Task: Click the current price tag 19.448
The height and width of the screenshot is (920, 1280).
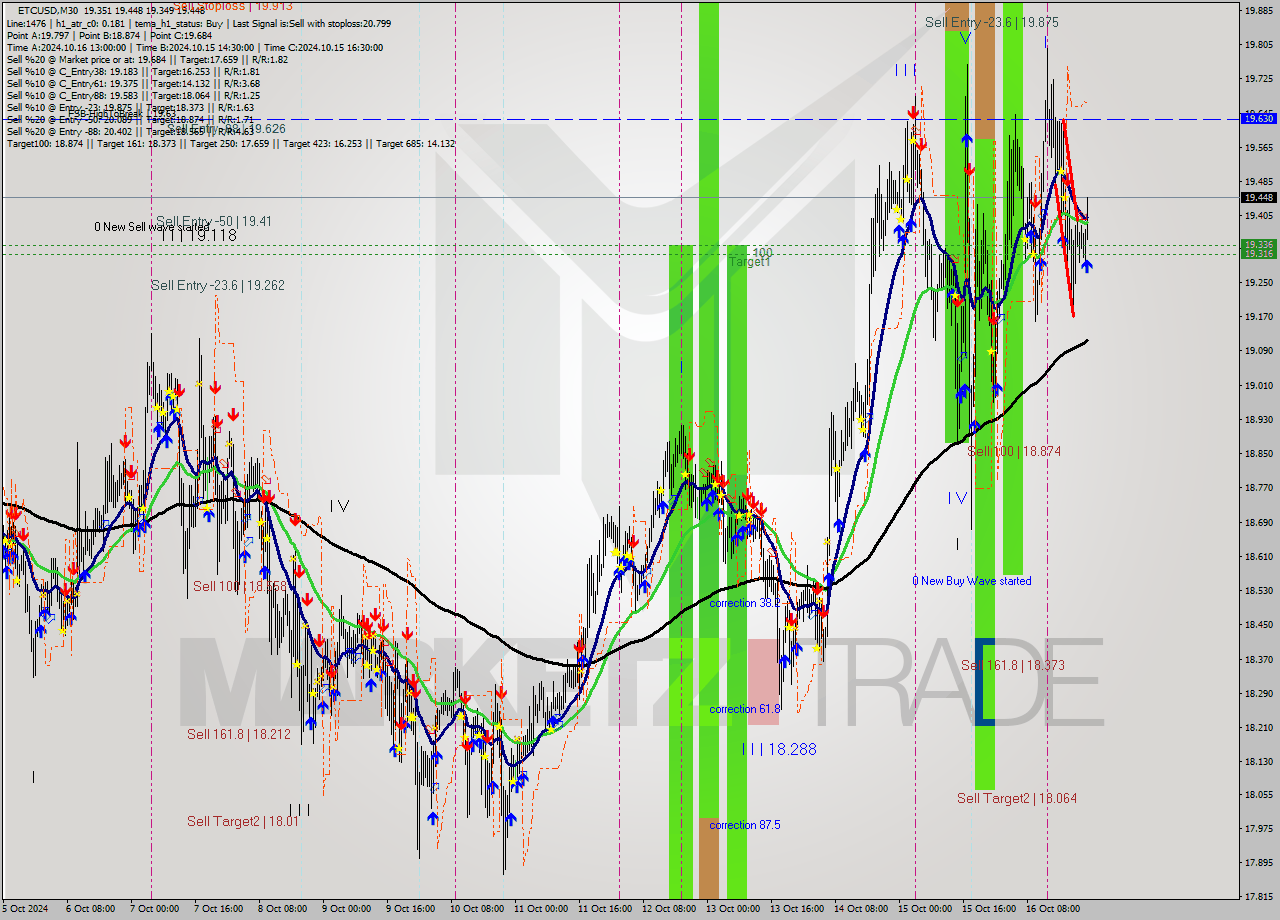Action: [x=1258, y=197]
